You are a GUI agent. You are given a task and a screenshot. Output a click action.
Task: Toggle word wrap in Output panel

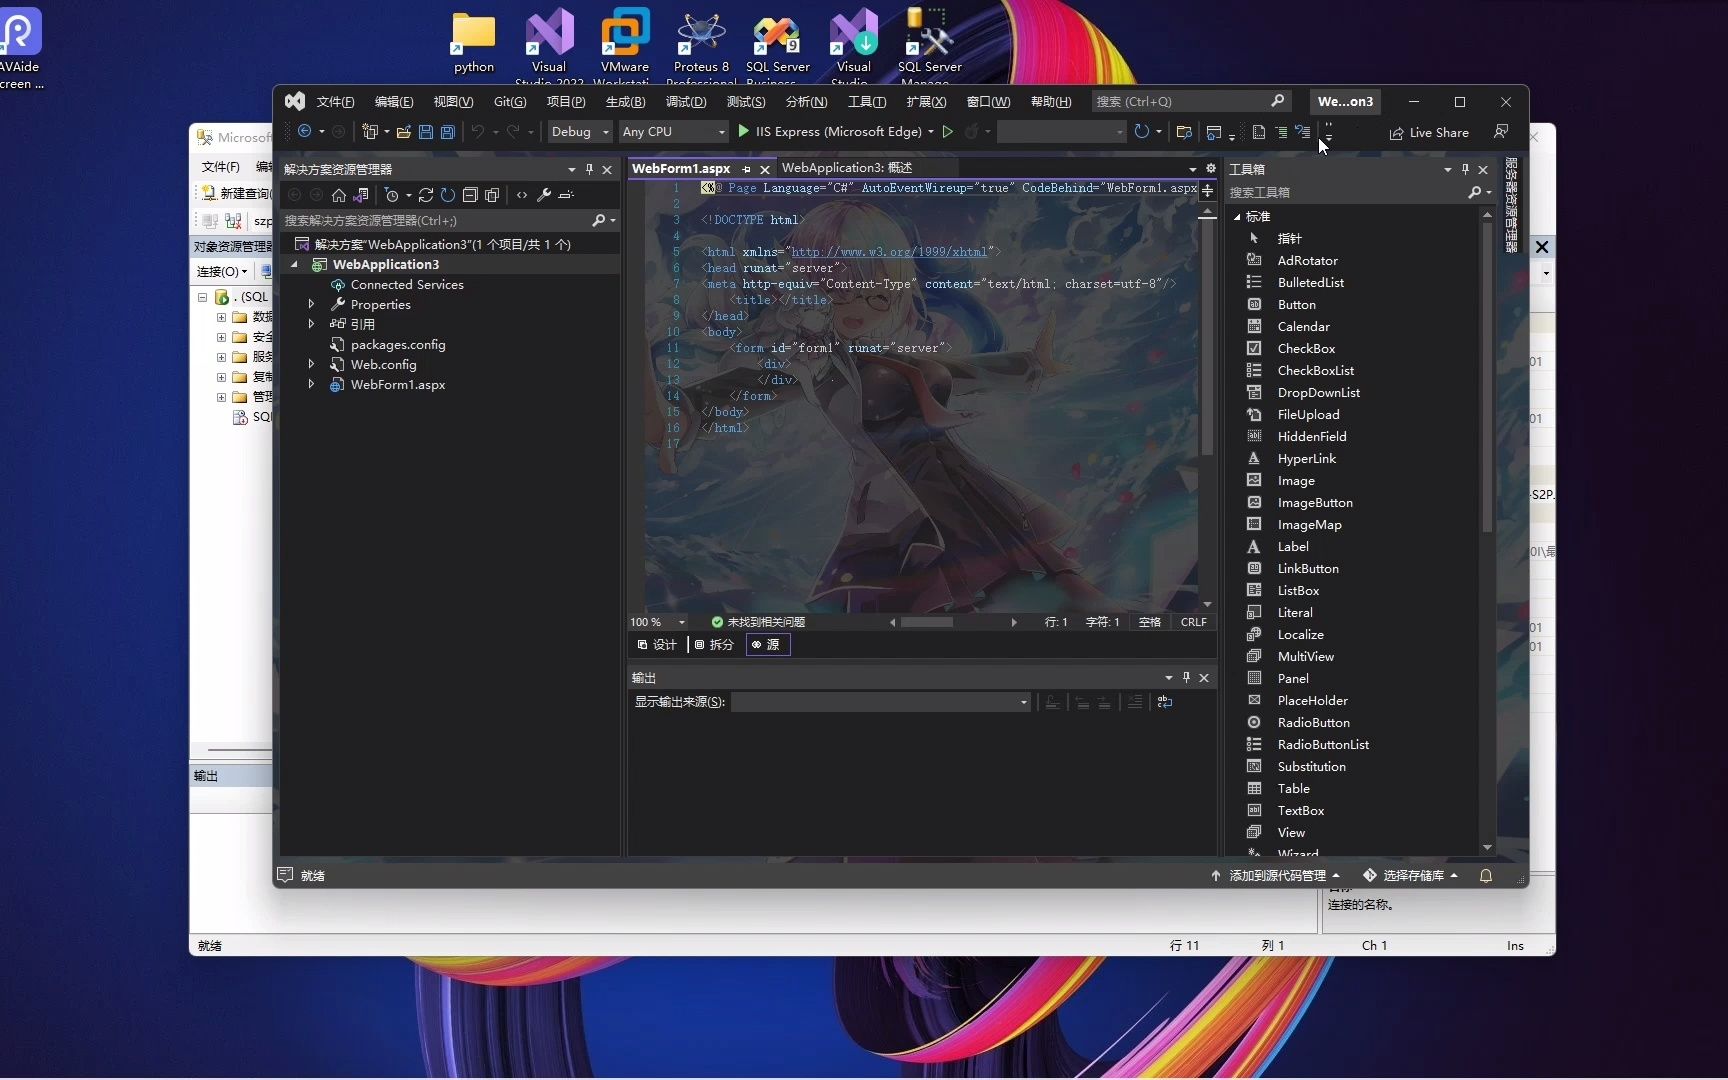pos(1165,702)
